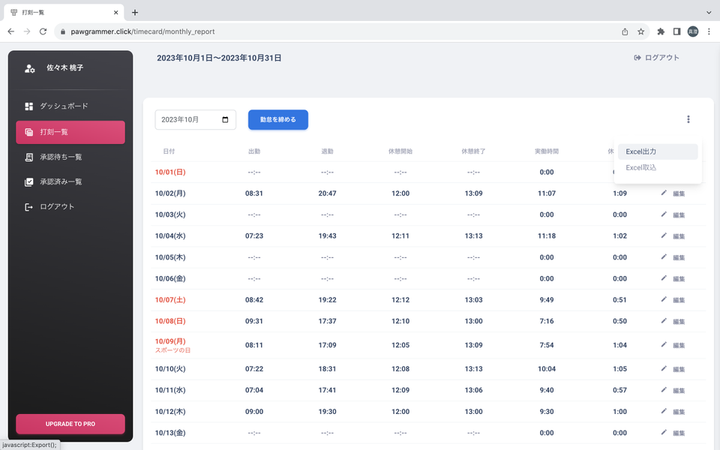Click the share icon in address bar
720x450 pixels.
click(x=625, y=32)
